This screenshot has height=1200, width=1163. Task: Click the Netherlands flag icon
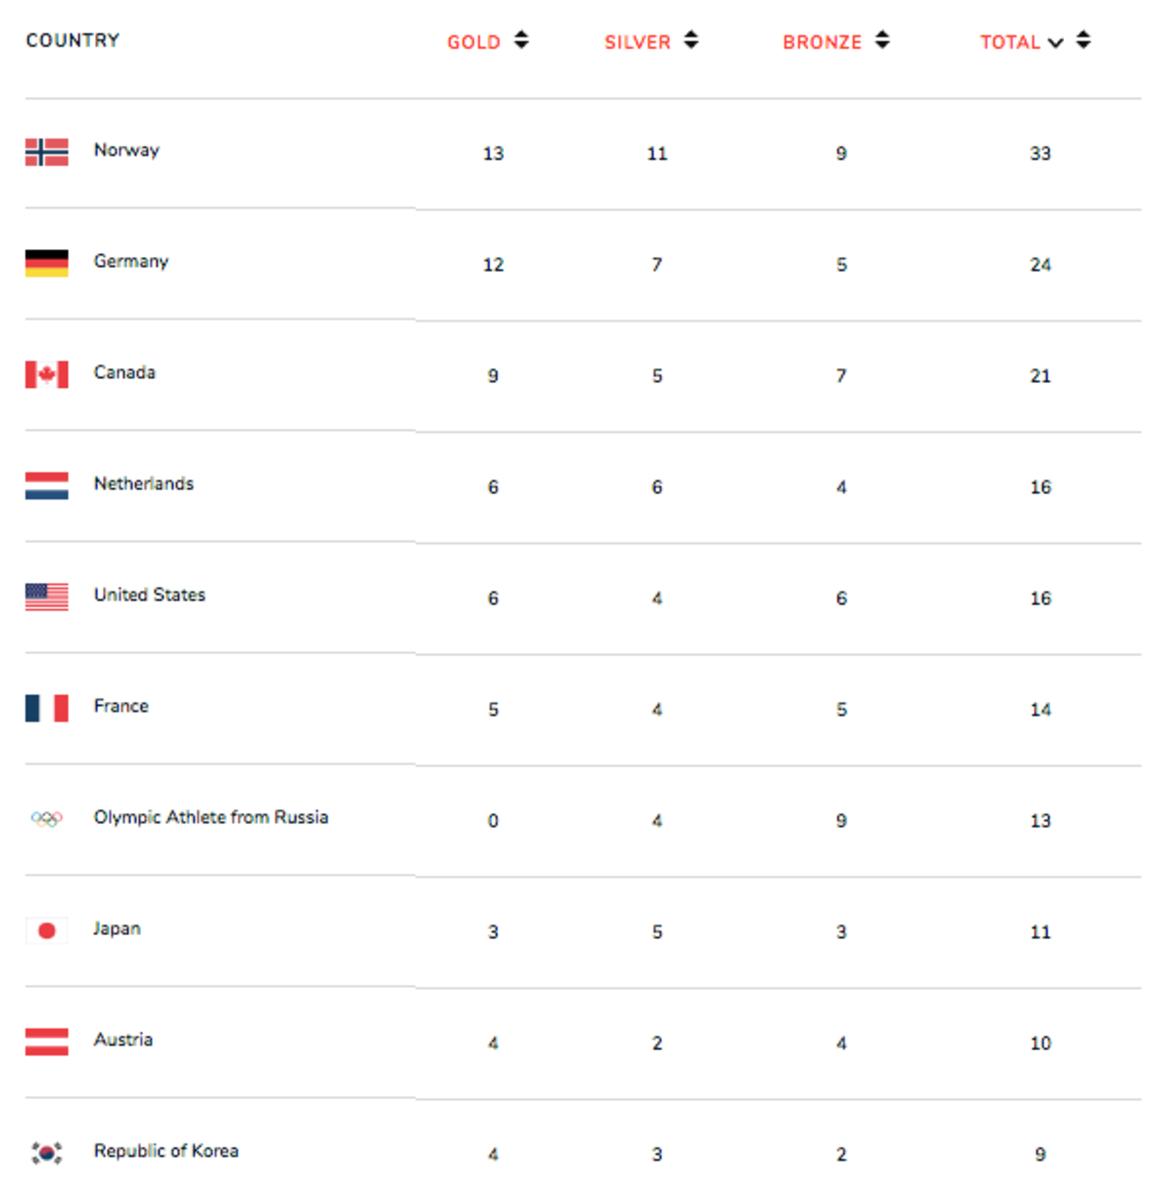46,483
